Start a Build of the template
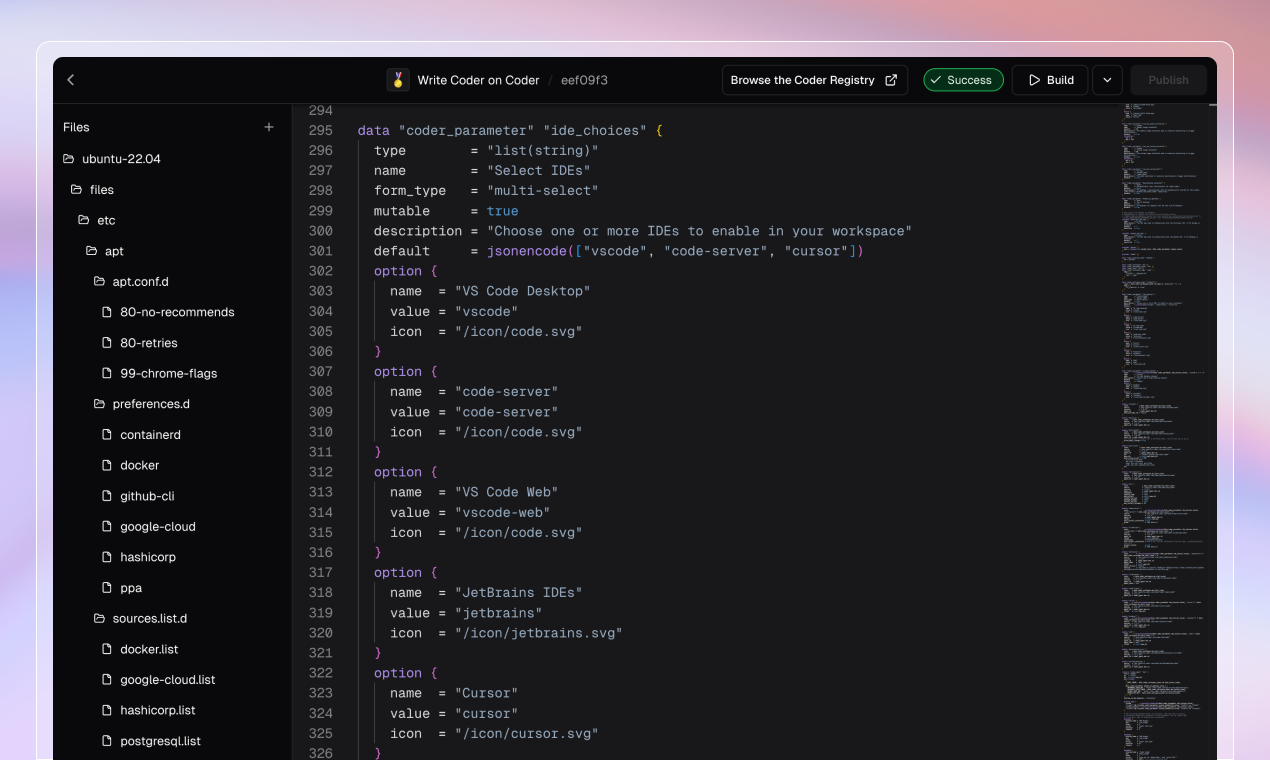The width and height of the screenshot is (1270, 760). (1050, 80)
